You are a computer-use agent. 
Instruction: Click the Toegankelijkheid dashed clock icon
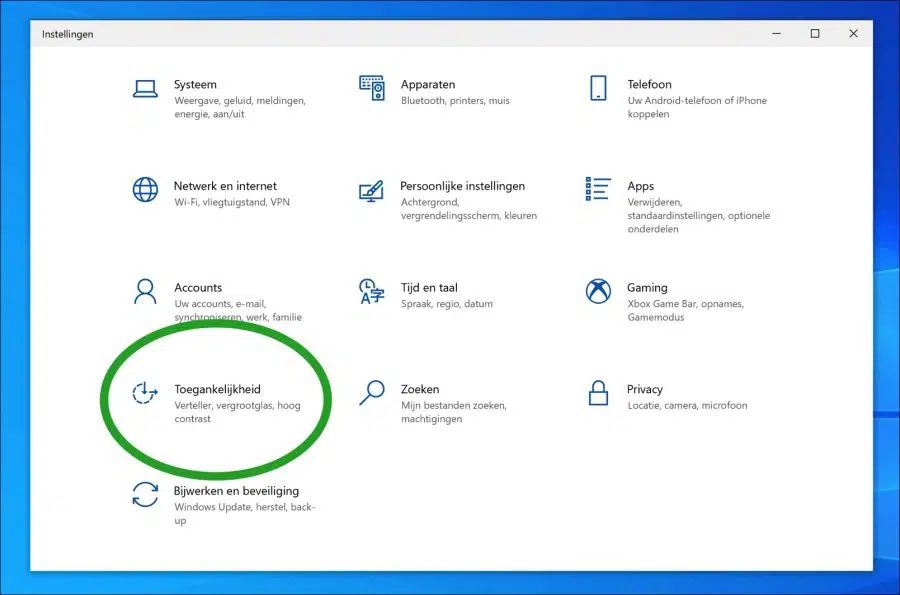point(145,393)
